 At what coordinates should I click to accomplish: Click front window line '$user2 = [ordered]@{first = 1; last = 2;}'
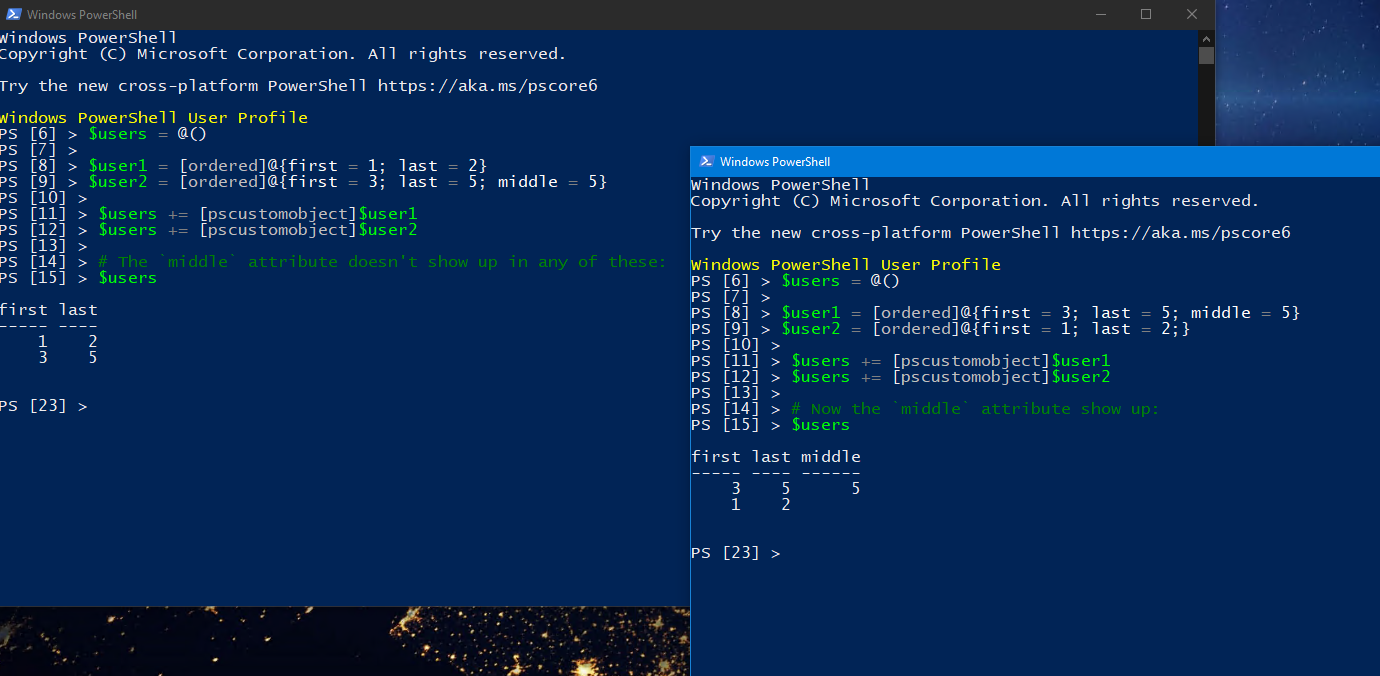(986, 329)
